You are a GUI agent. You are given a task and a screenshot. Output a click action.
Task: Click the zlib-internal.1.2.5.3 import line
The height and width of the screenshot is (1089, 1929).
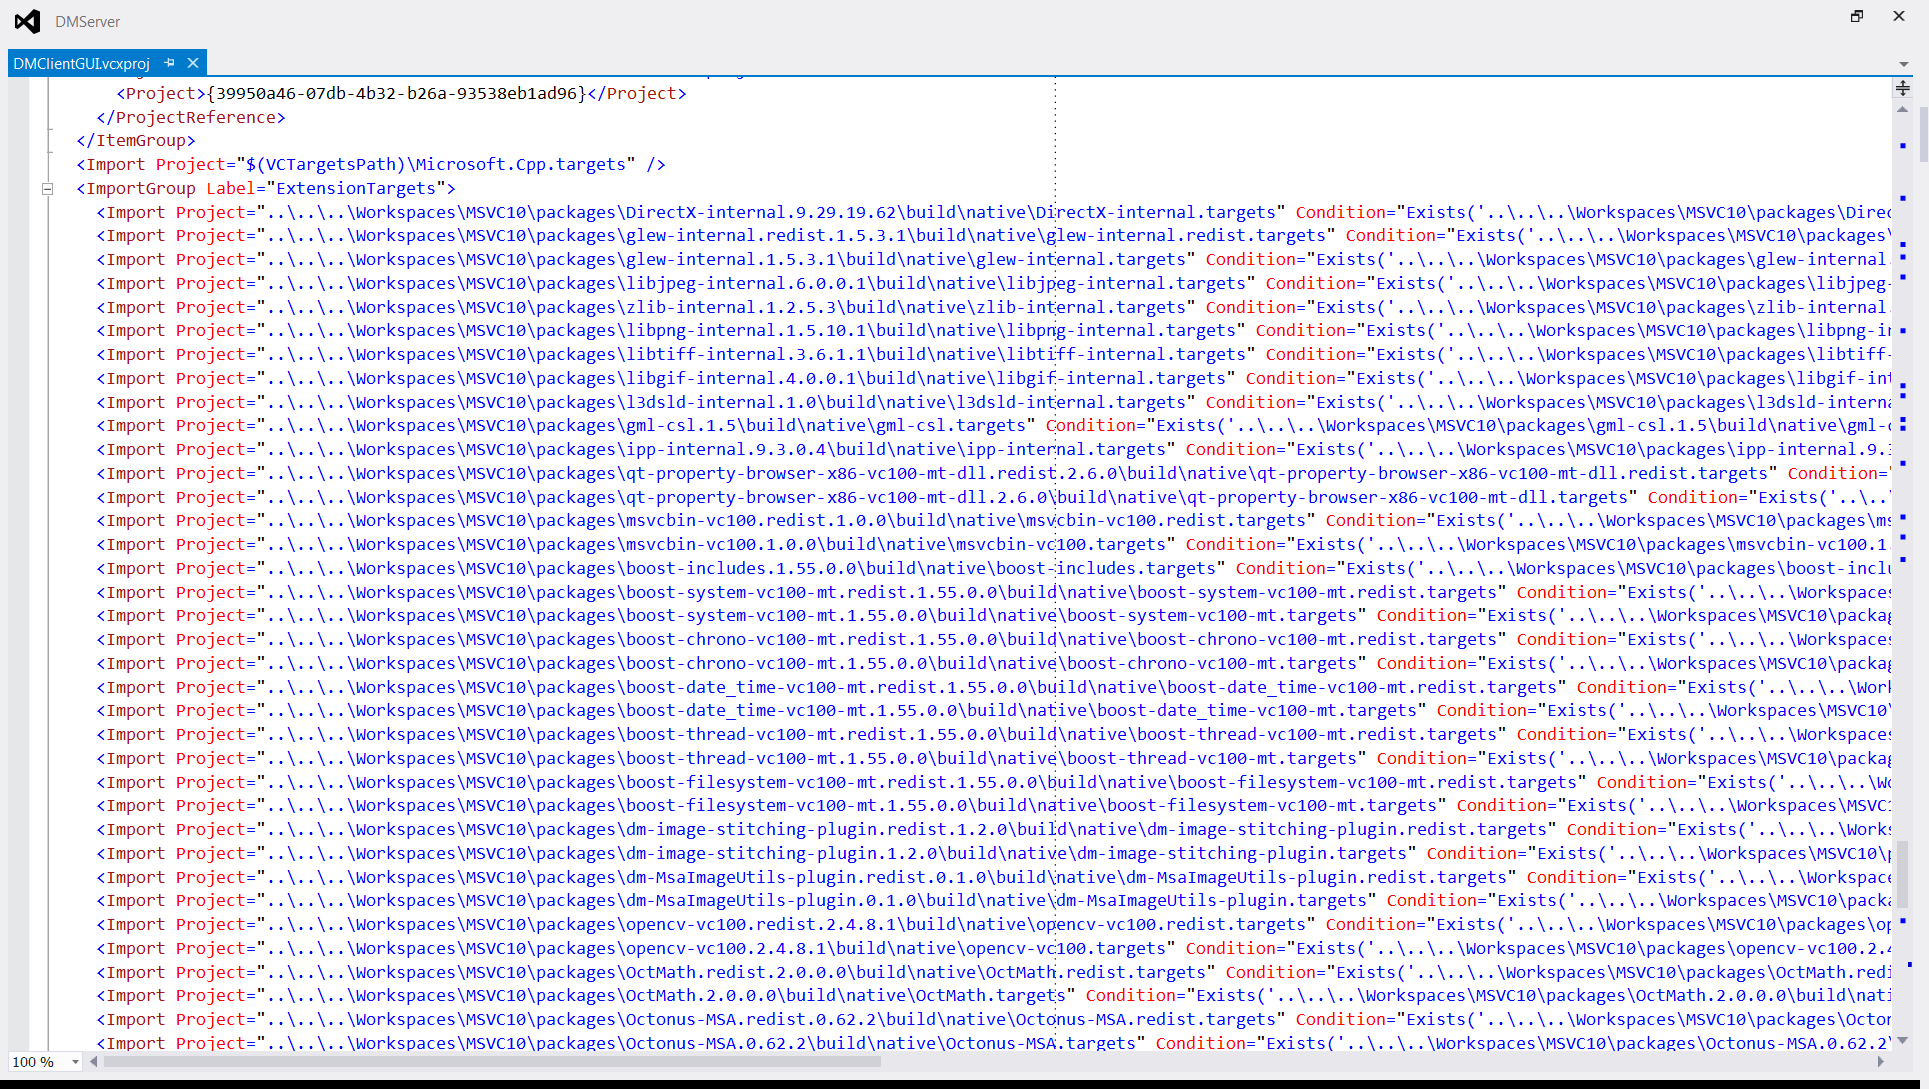point(993,307)
